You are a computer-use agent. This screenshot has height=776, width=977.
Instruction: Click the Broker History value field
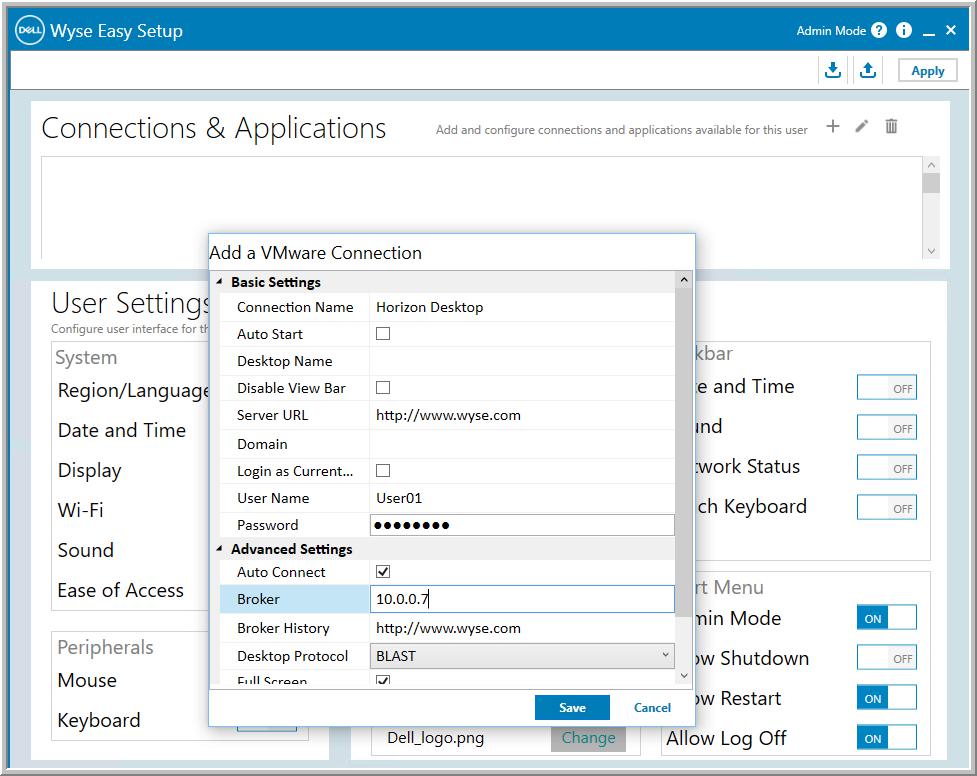tap(522, 628)
